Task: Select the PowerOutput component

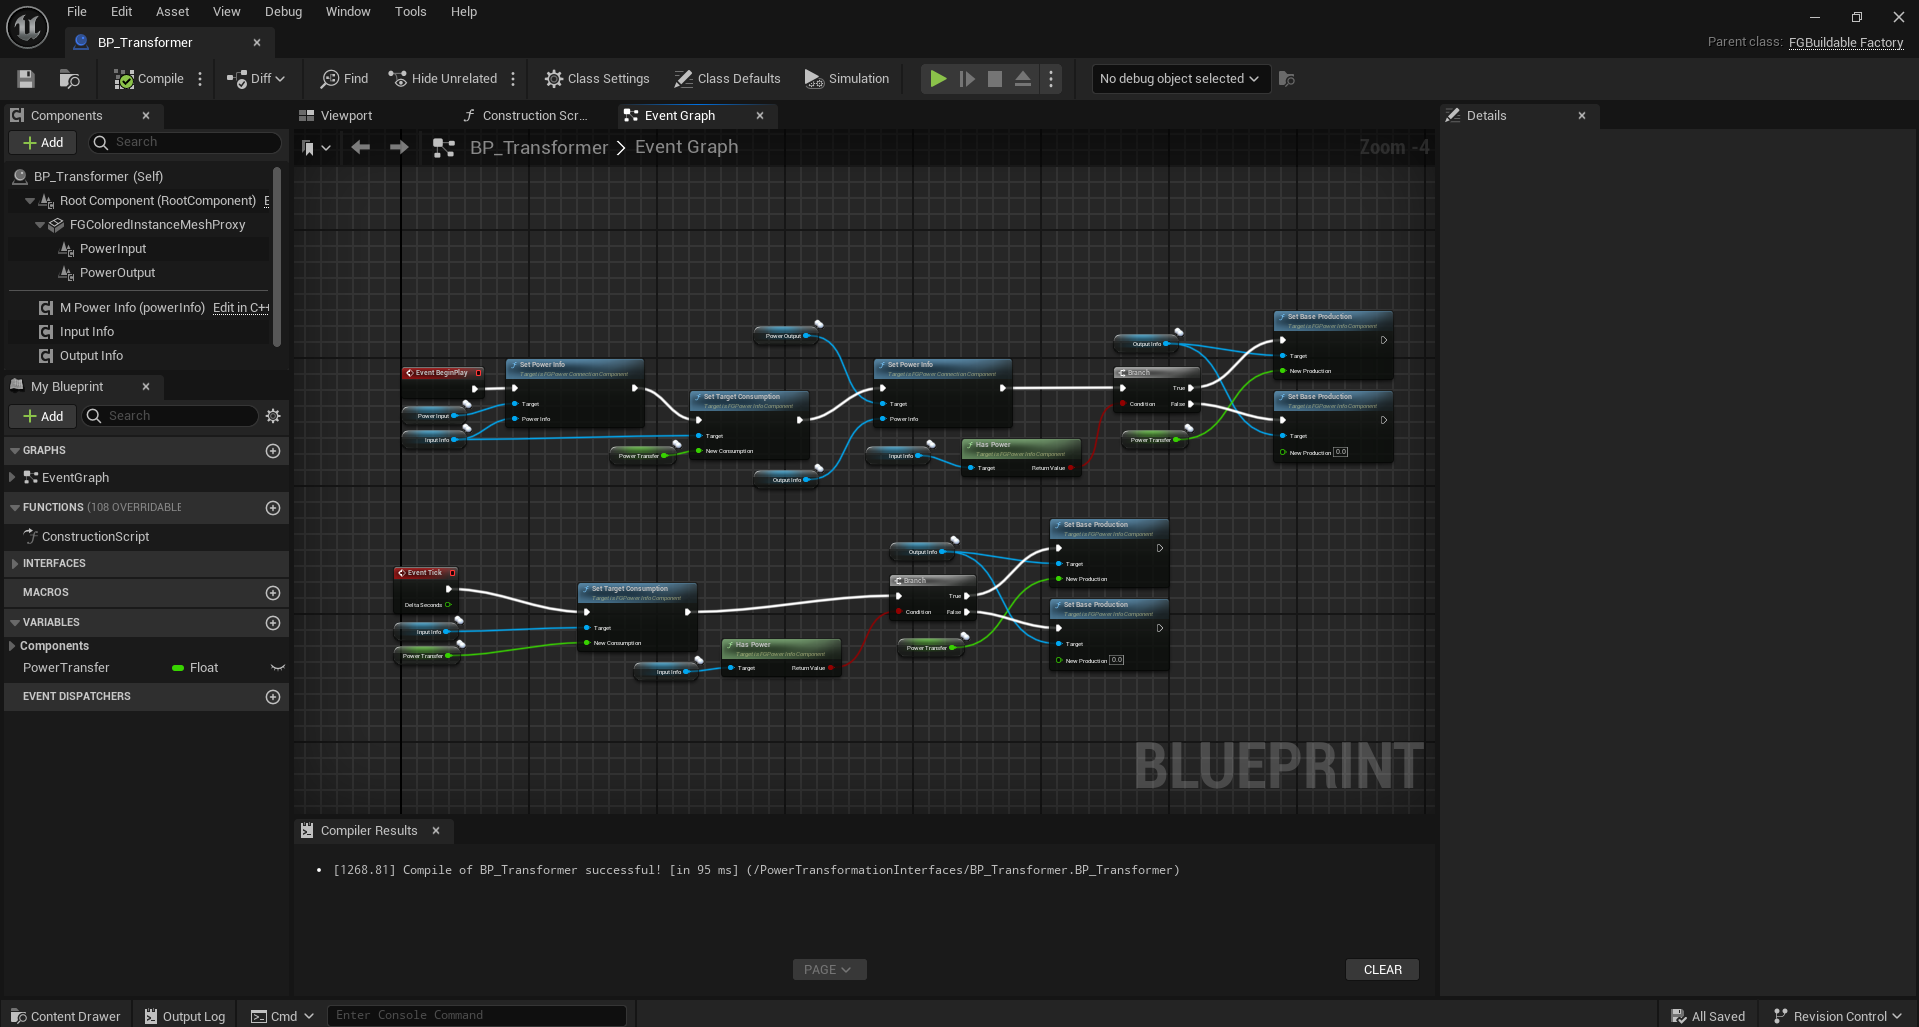Action: (x=118, y=273)
